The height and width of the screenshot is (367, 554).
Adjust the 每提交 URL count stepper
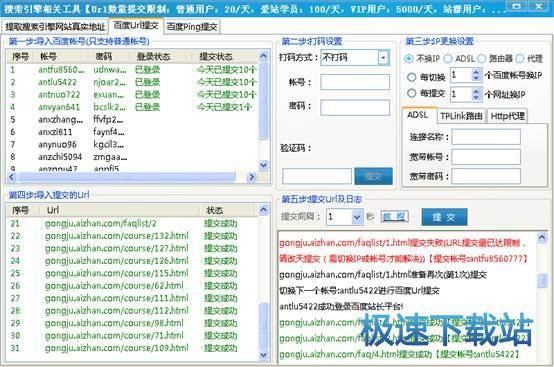tap(476, 94)
